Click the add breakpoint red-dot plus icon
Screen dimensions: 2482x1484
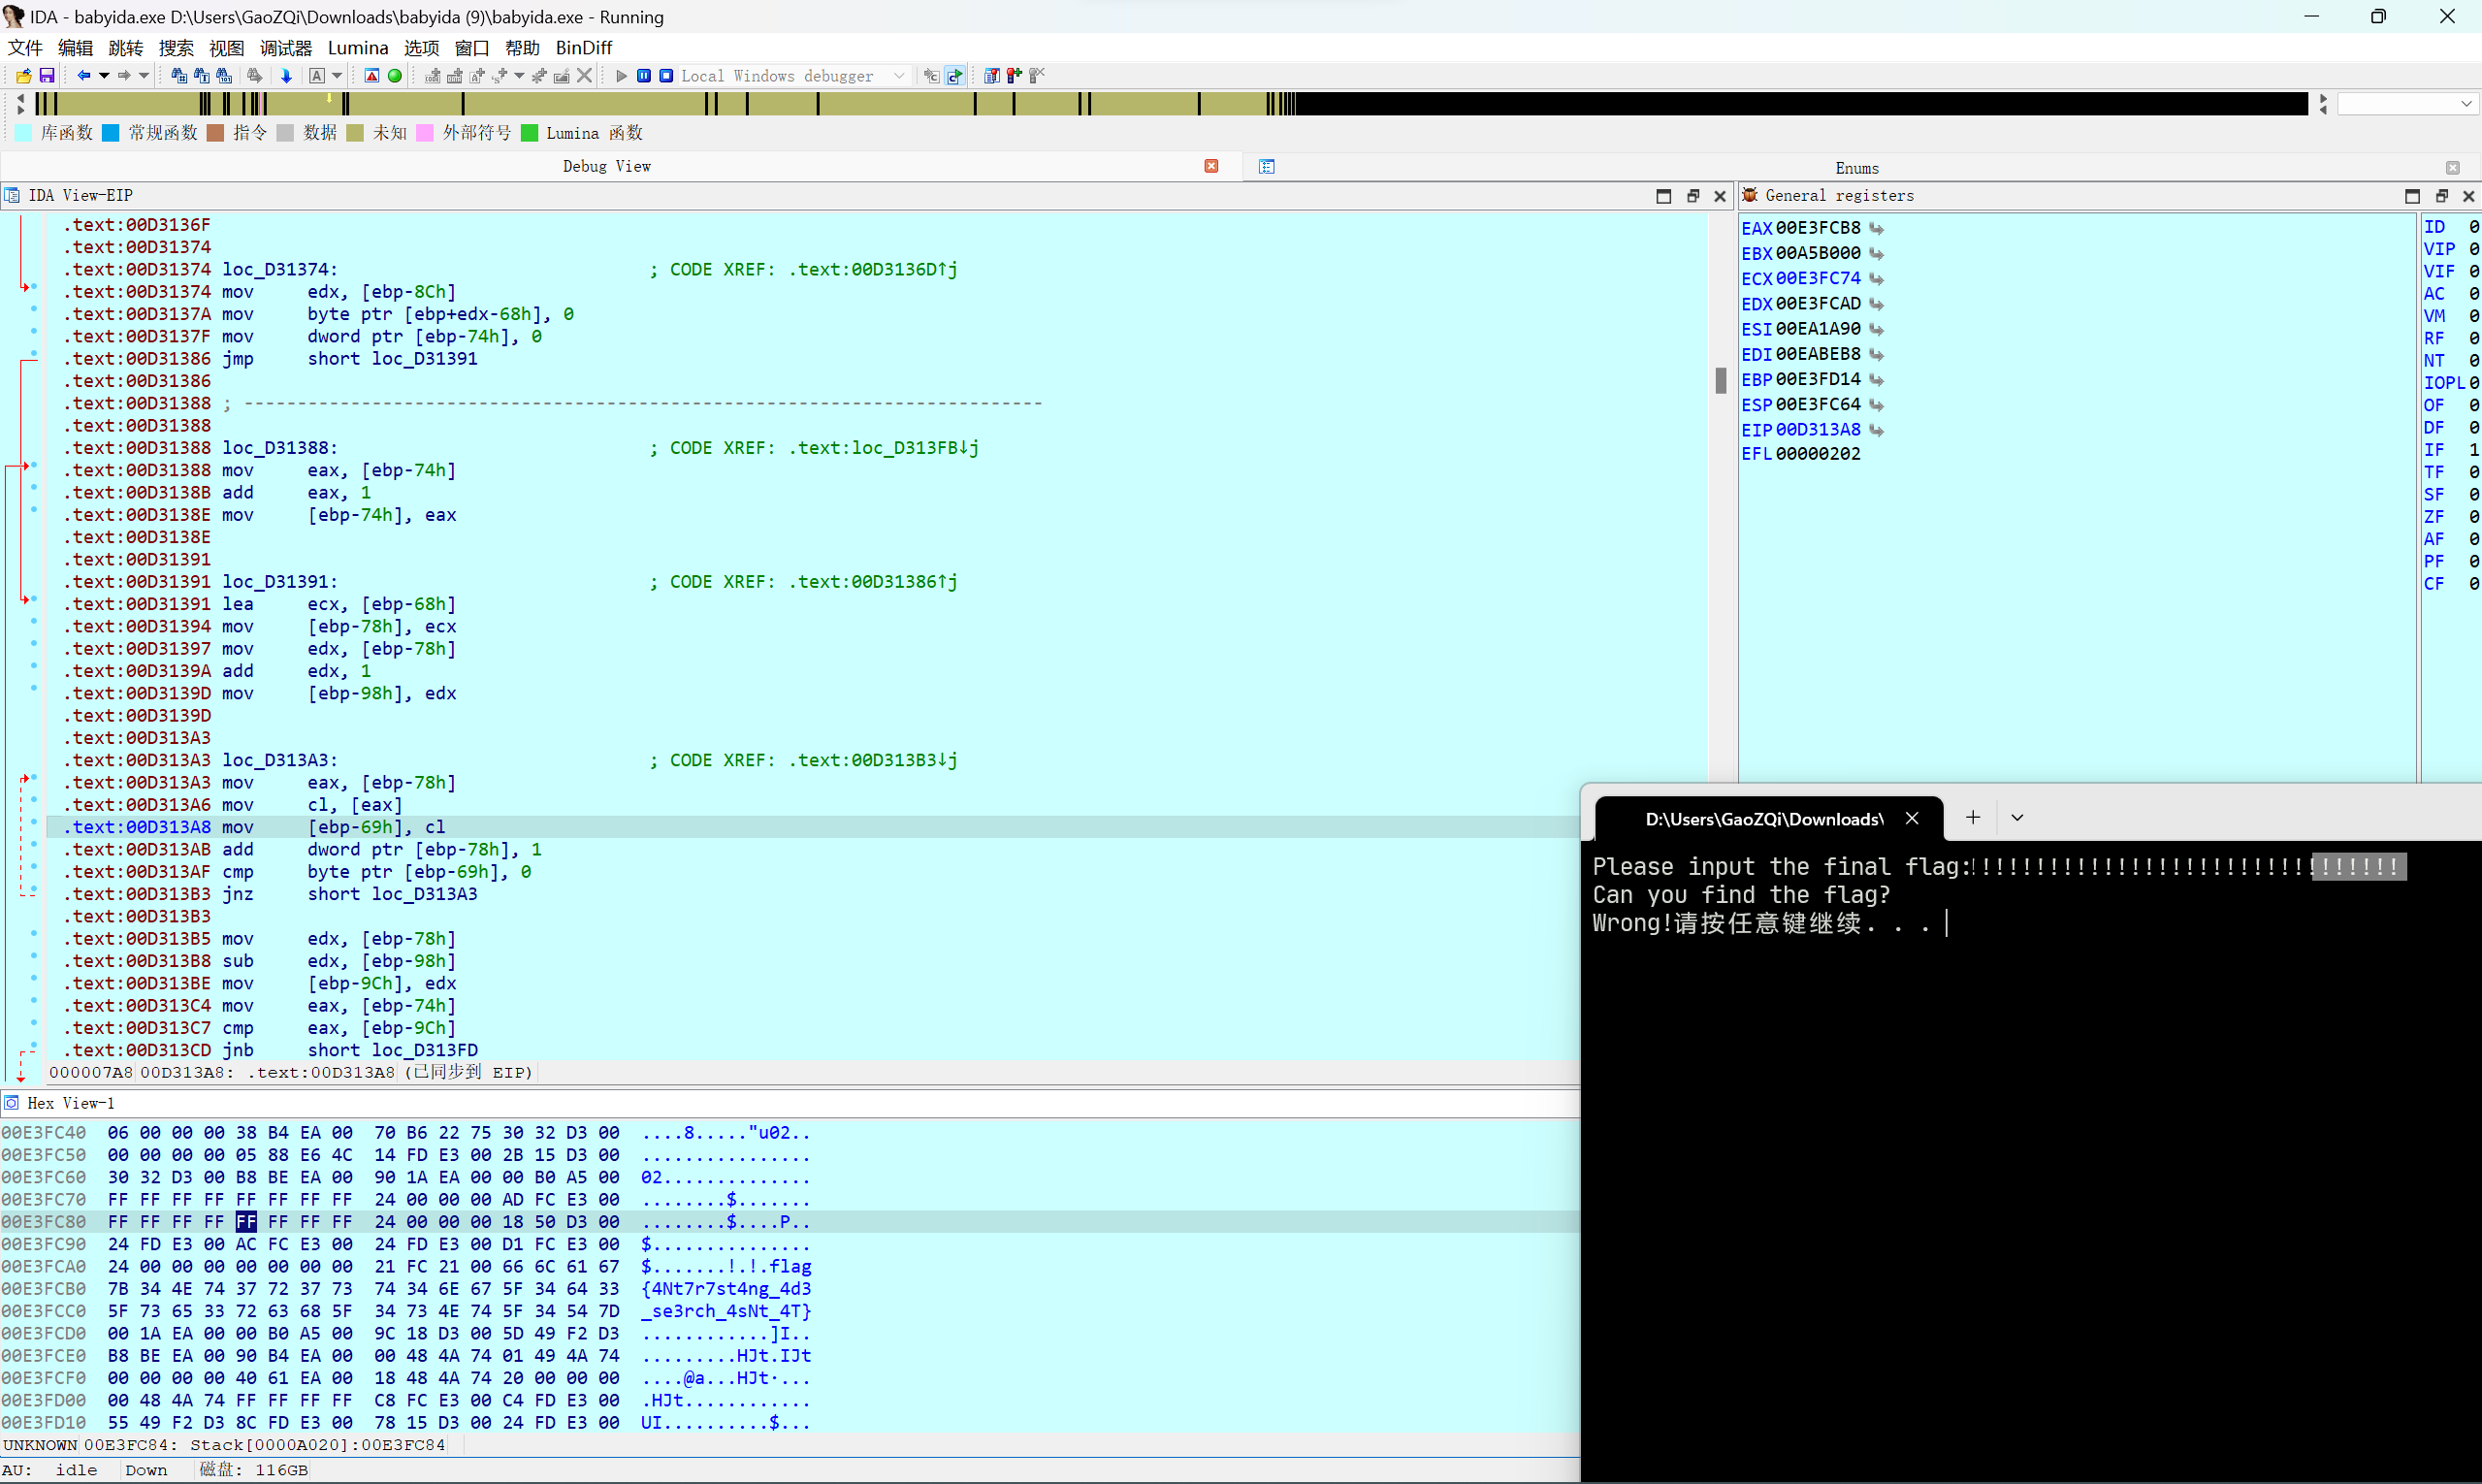coord(1015,76)
